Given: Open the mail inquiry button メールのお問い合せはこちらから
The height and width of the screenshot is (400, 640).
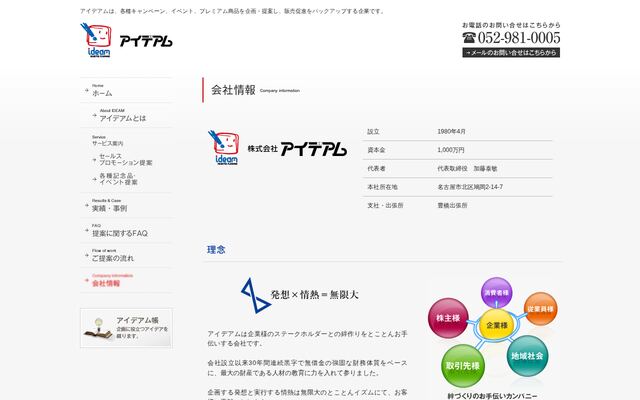Looking at the screenshot, I should [511, 52].
